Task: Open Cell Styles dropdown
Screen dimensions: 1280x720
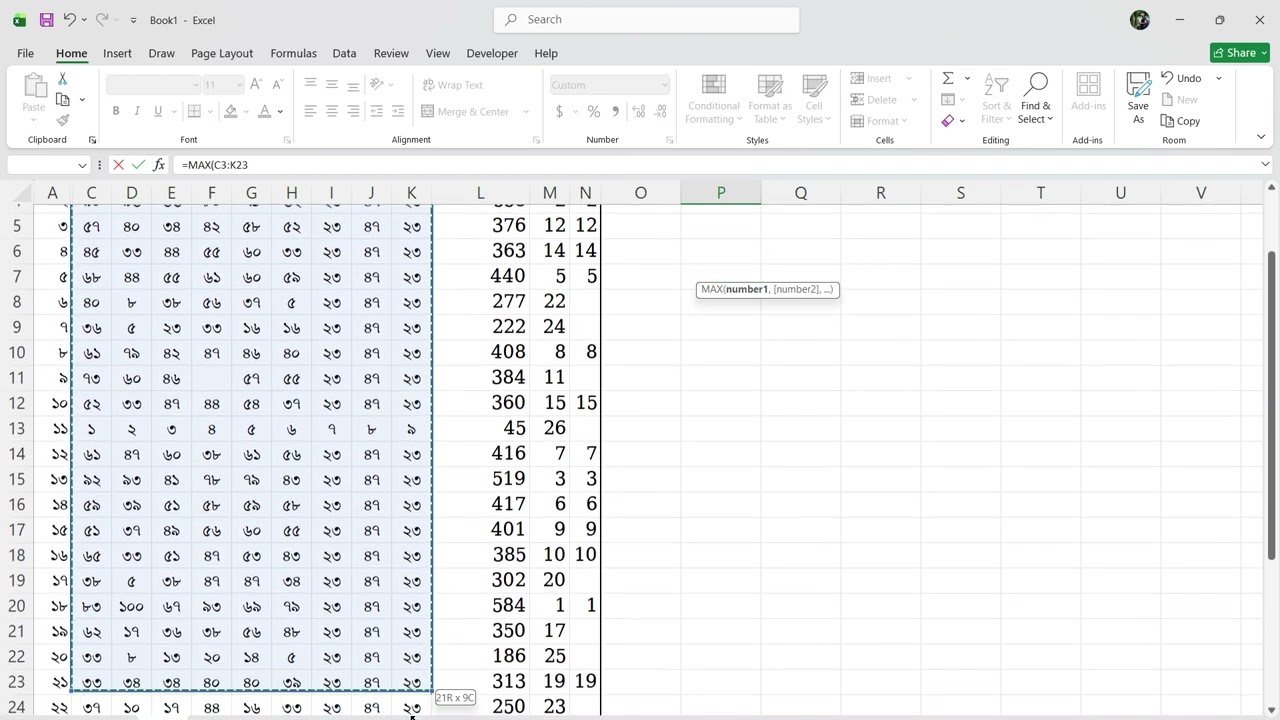Action: (814, 98)
